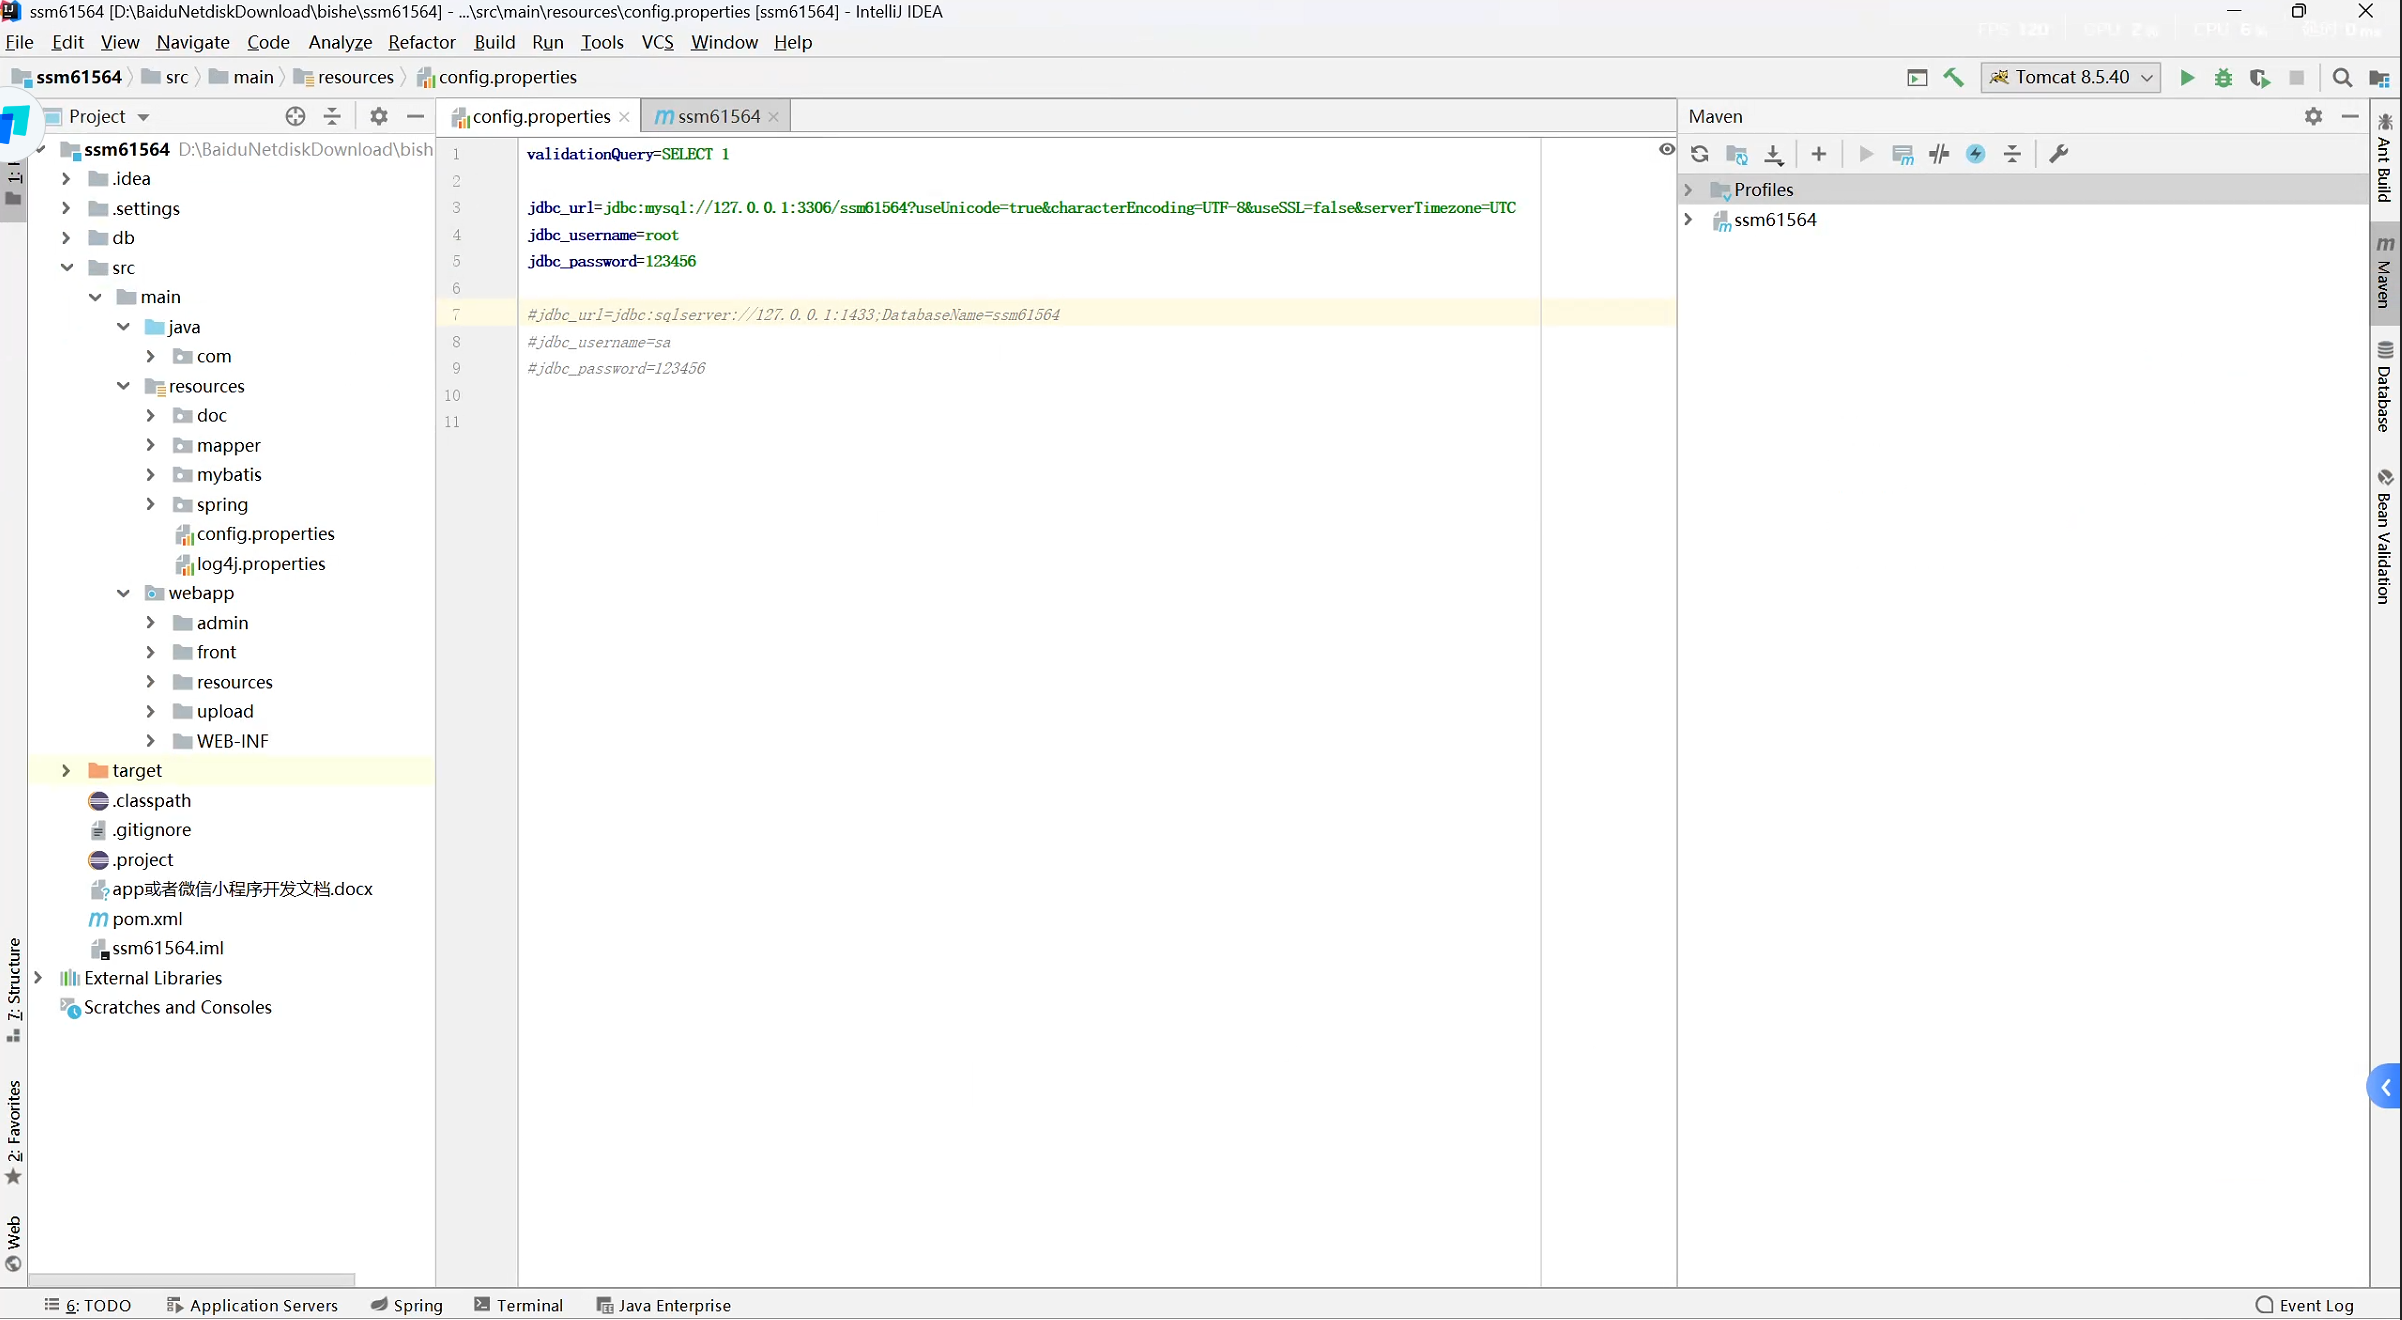2402x1320 pixels.
Task: Open Application Servers tool window
Action: (x=252, y=1305)
